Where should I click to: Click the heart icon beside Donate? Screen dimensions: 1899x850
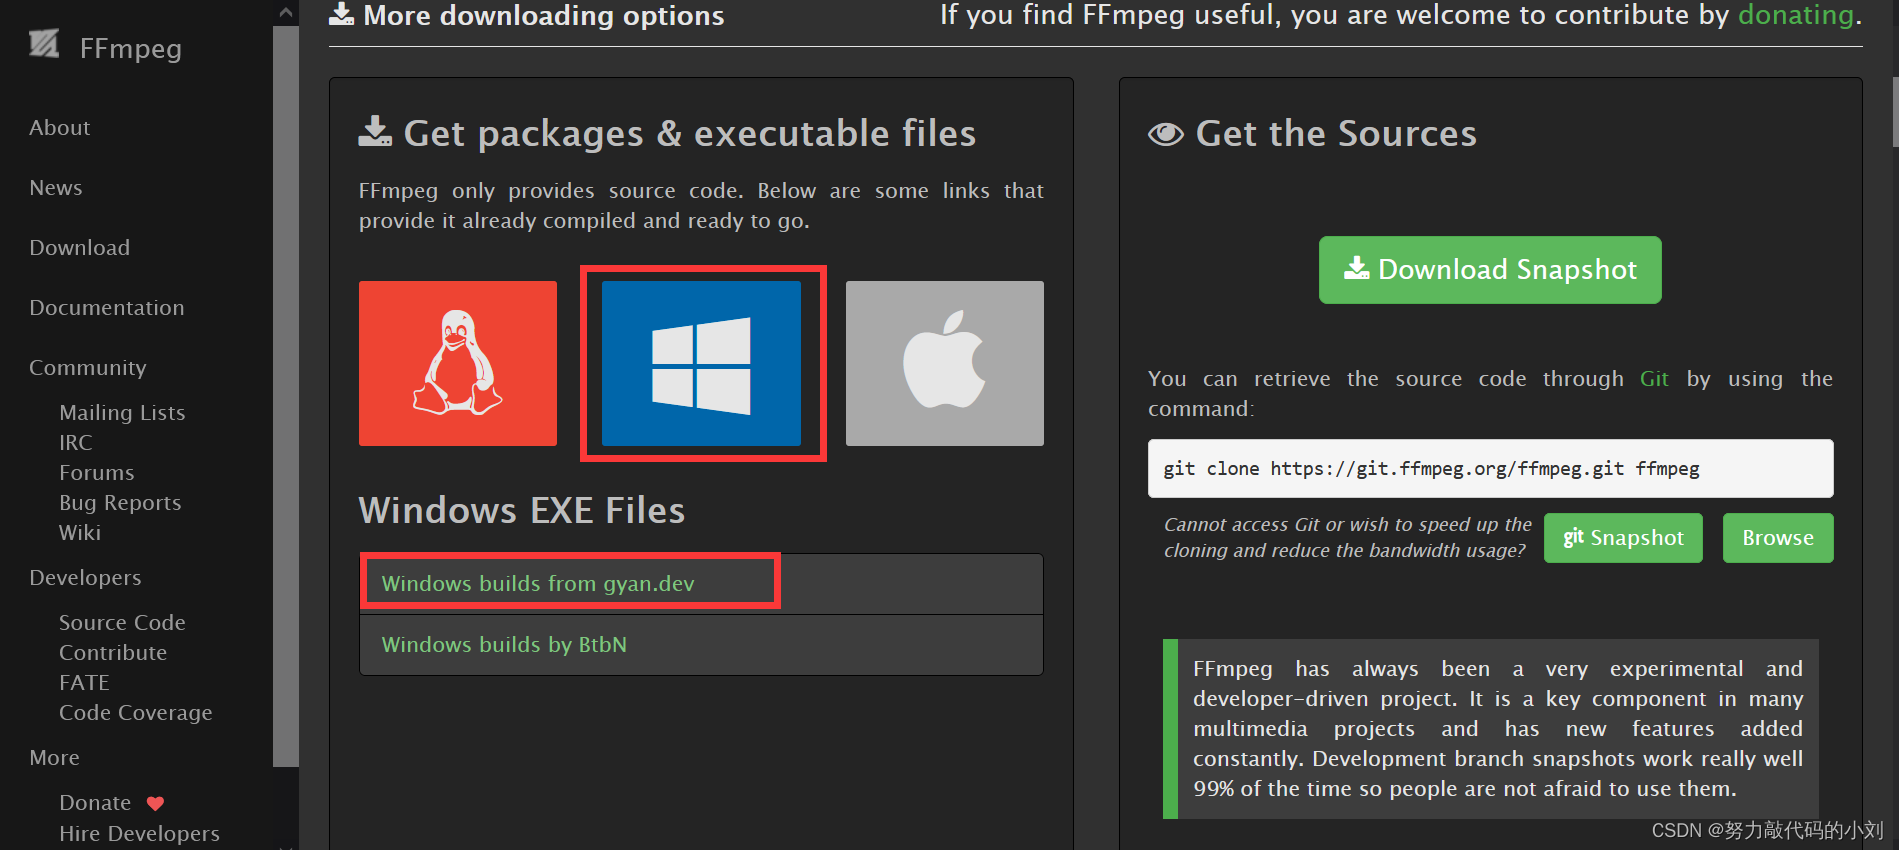pos(155,803)
